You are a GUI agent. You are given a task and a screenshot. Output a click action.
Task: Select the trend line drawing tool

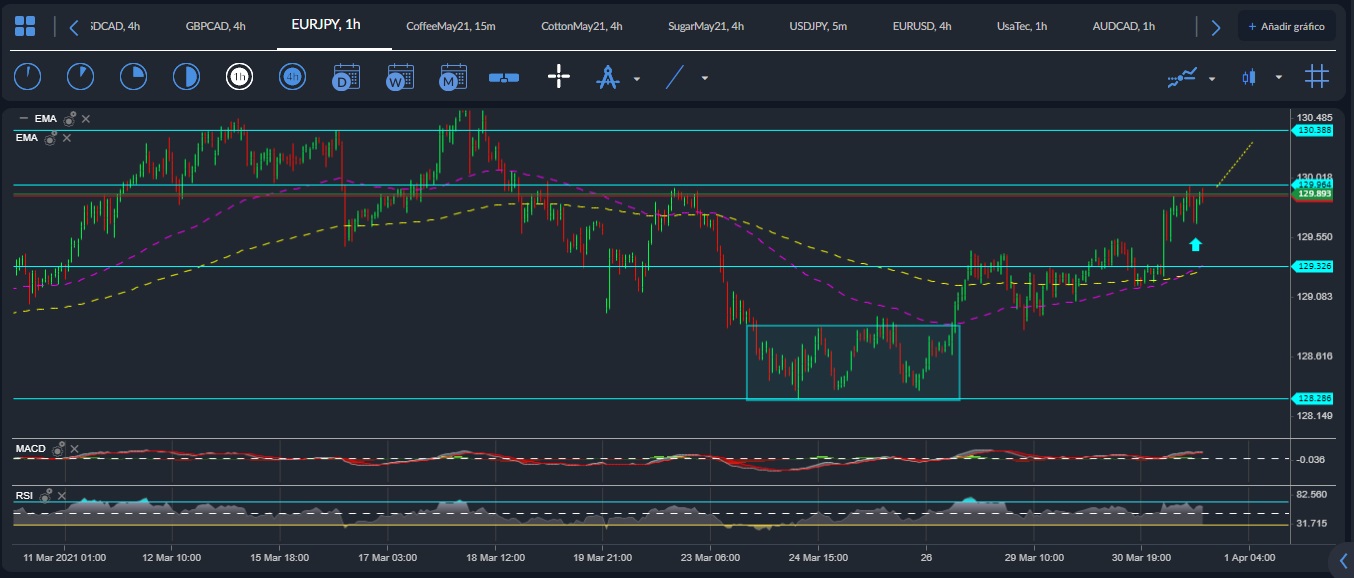click(x=677, y=76)
